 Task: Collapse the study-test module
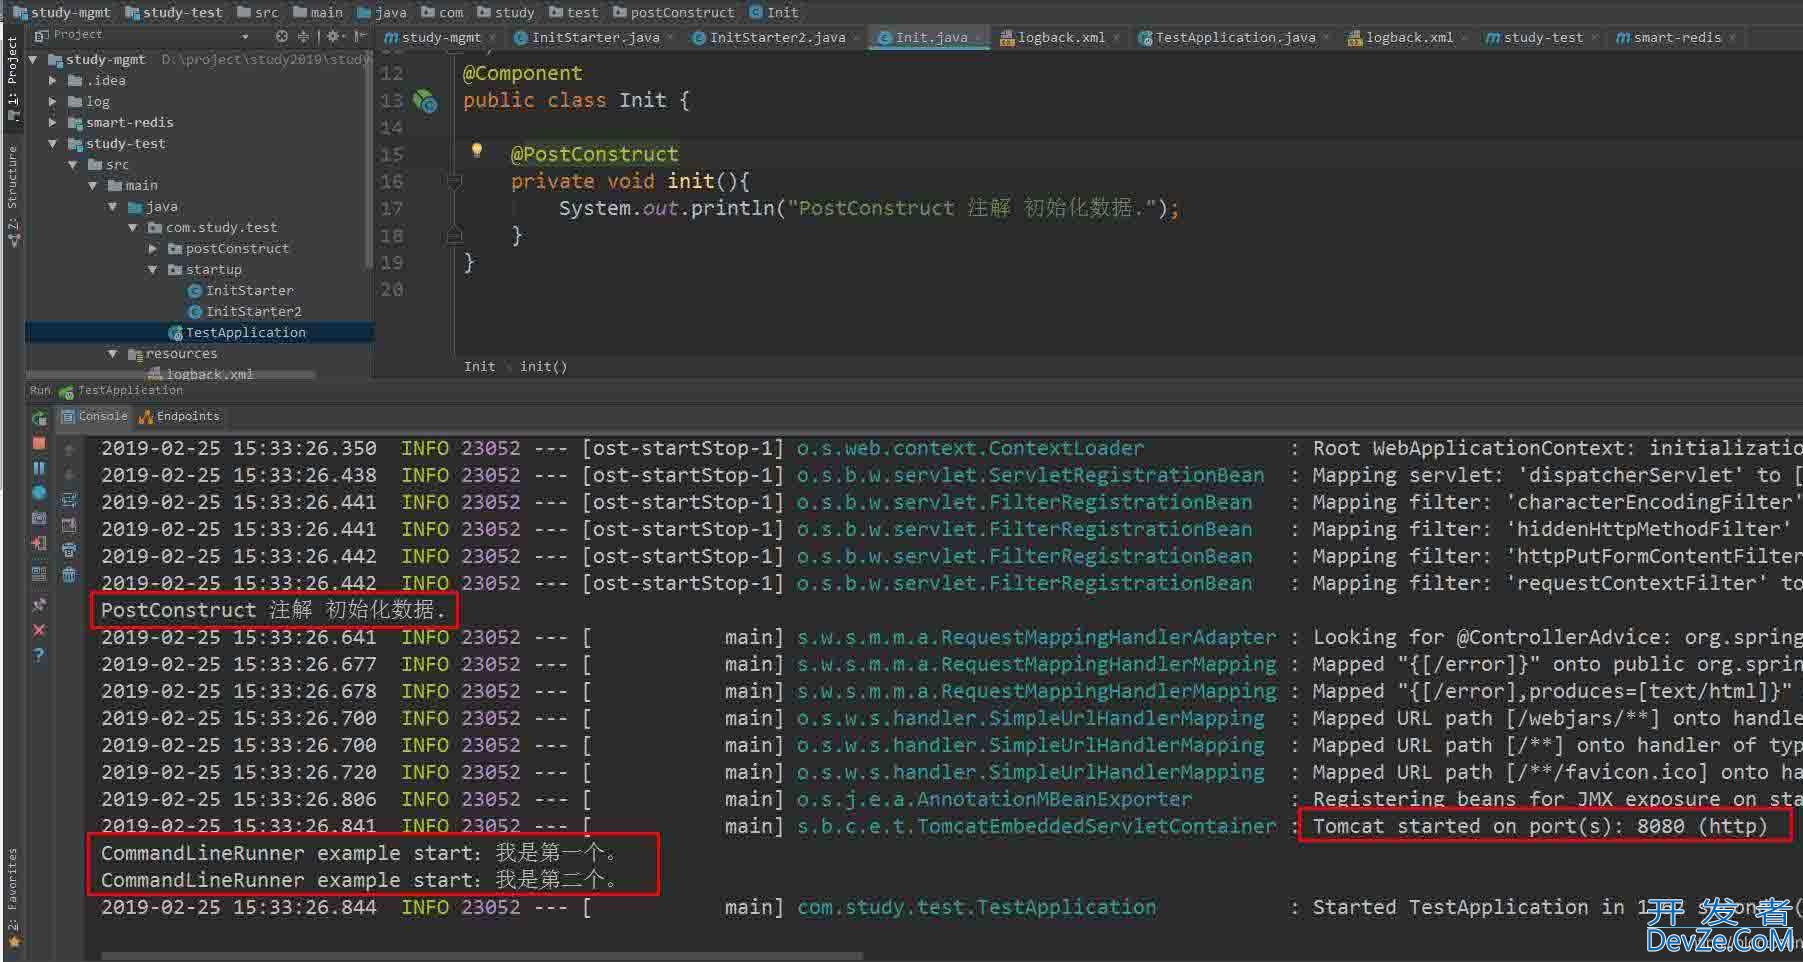(x=53, y=144)
